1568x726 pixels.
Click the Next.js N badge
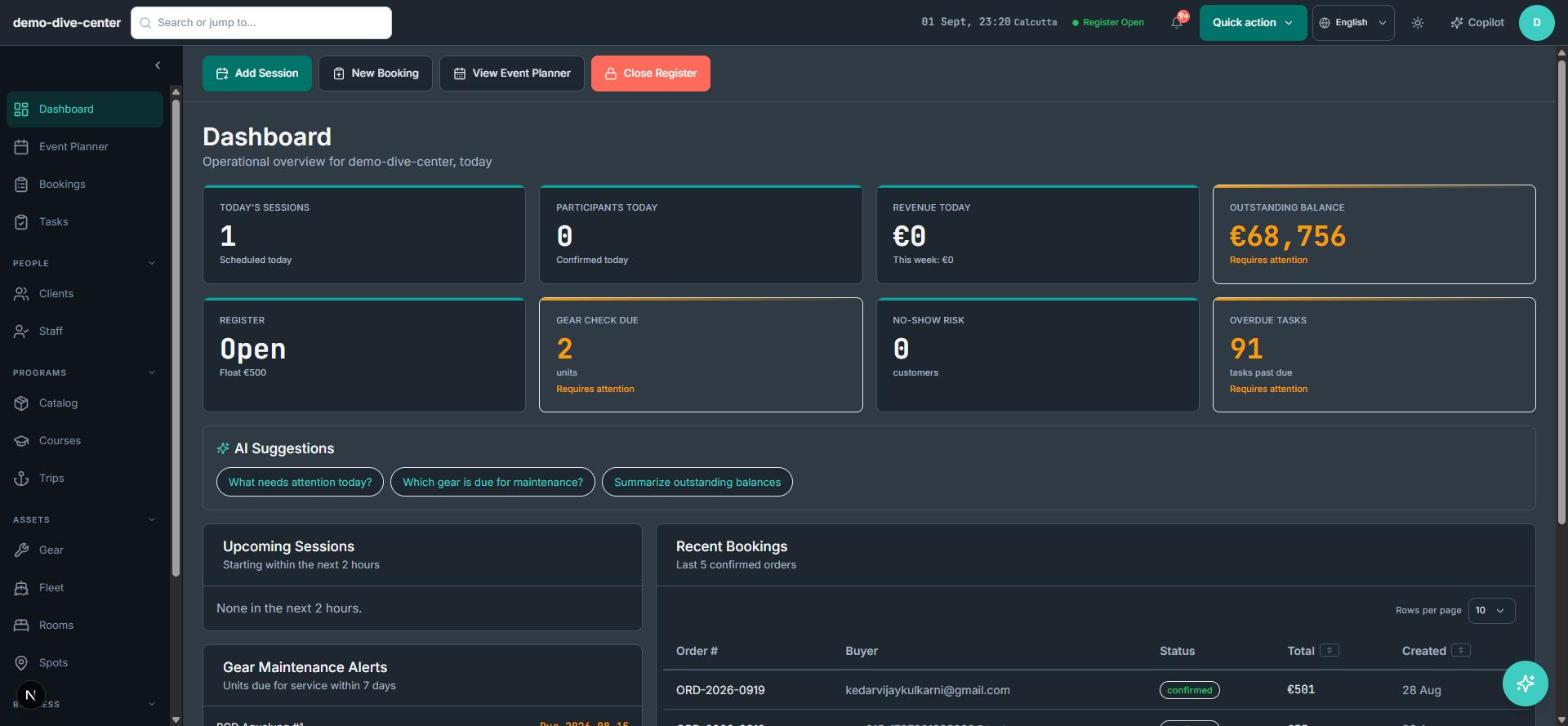click(30, 695)
